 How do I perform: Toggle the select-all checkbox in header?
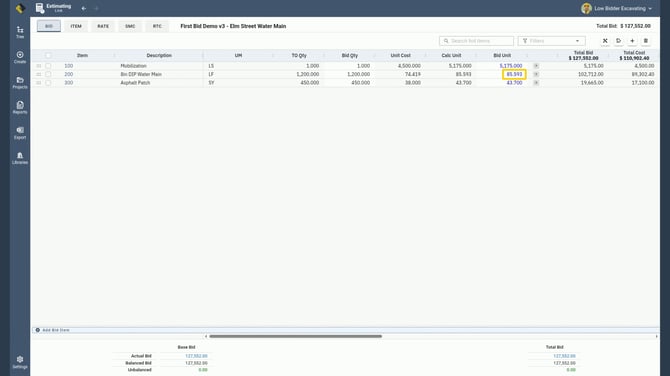[x=48, y=56]
